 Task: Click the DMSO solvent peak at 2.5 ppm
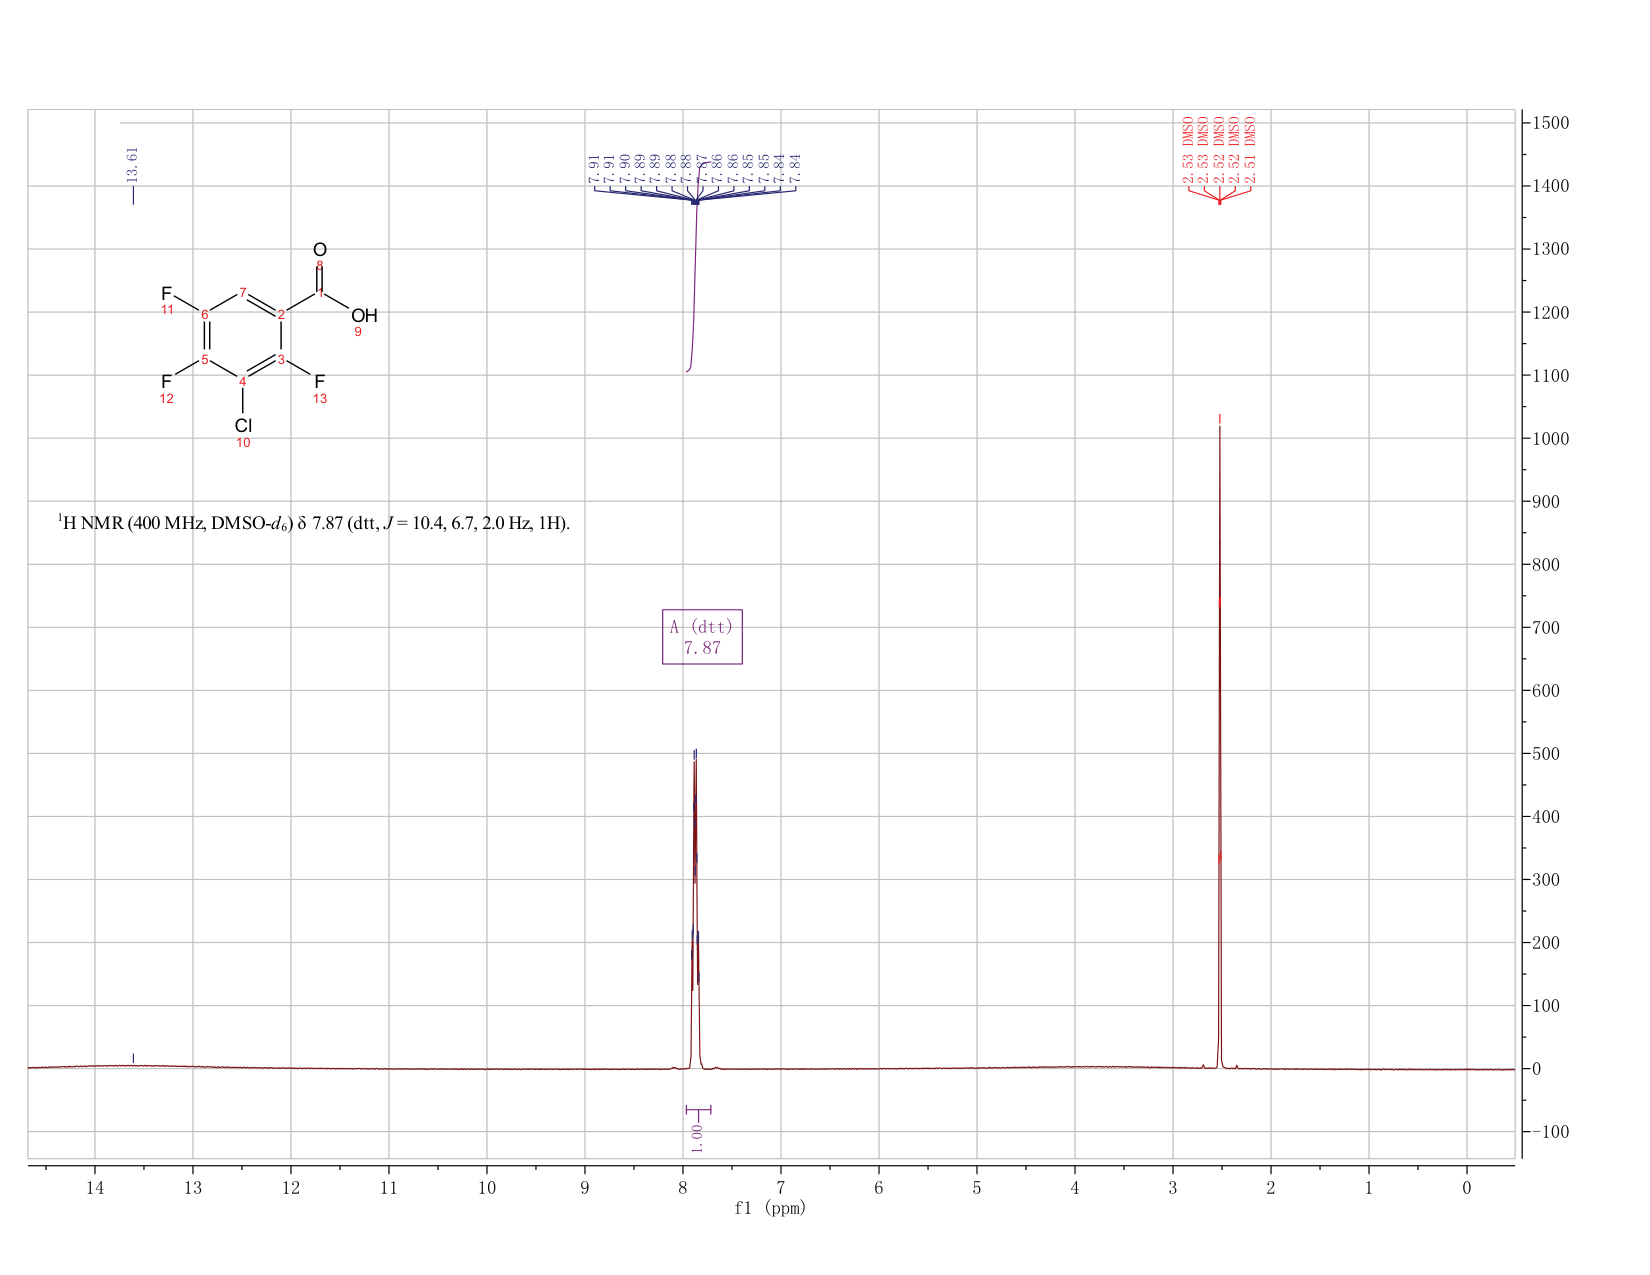click(x=1220, y=750)
